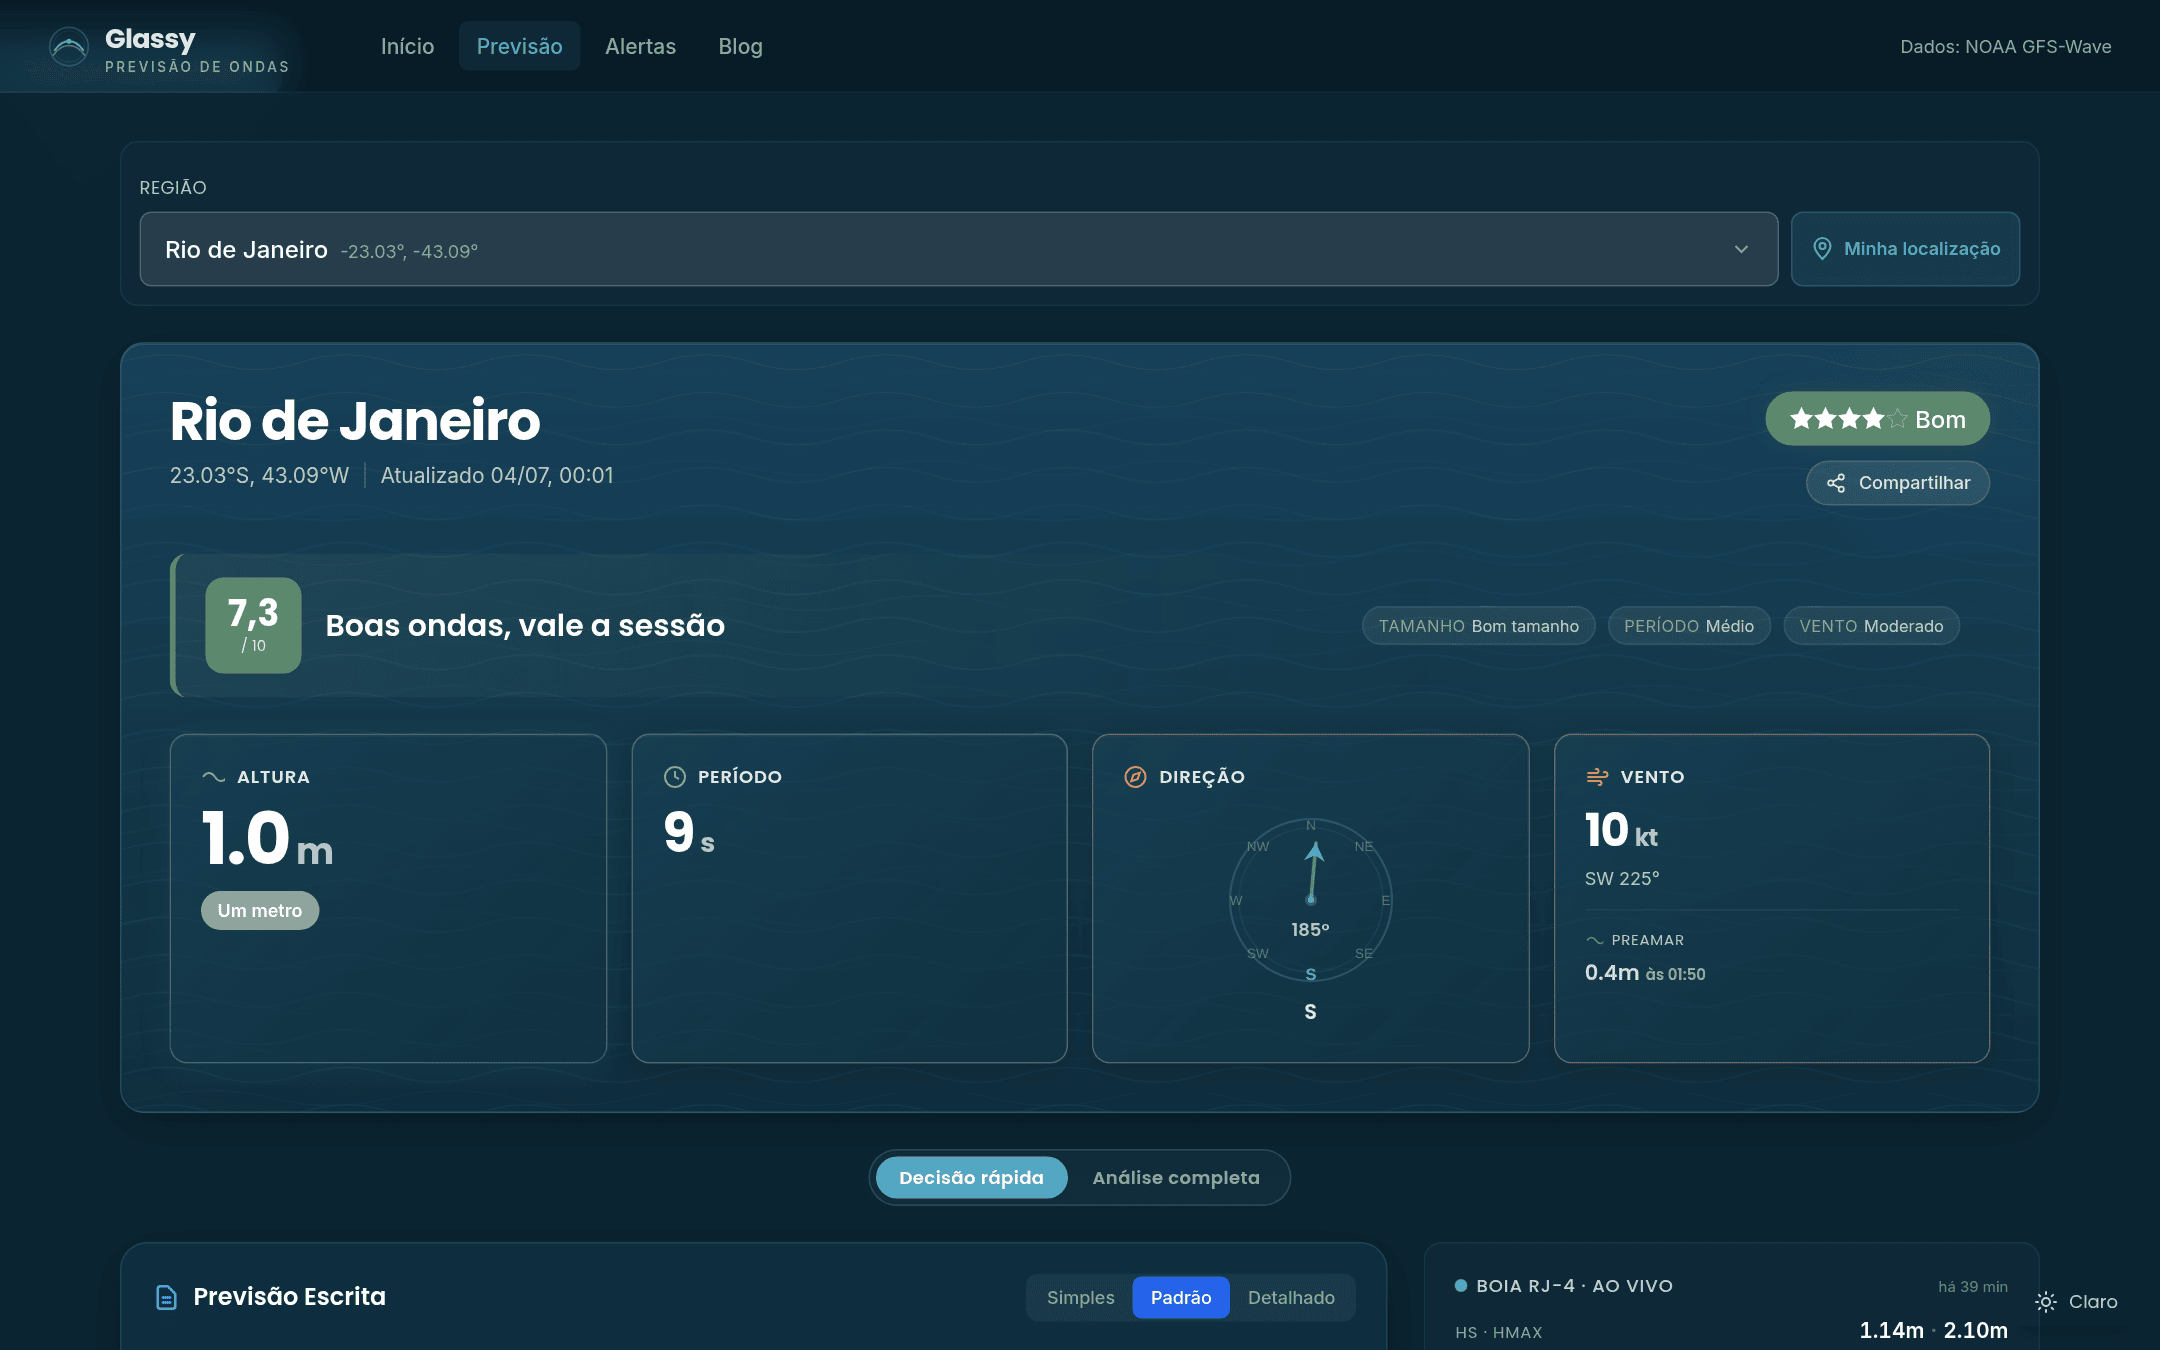Click the ALTURA 1.0 m card
Viewport: 2160px width, 1350px height.
click(x=388, y=898)
